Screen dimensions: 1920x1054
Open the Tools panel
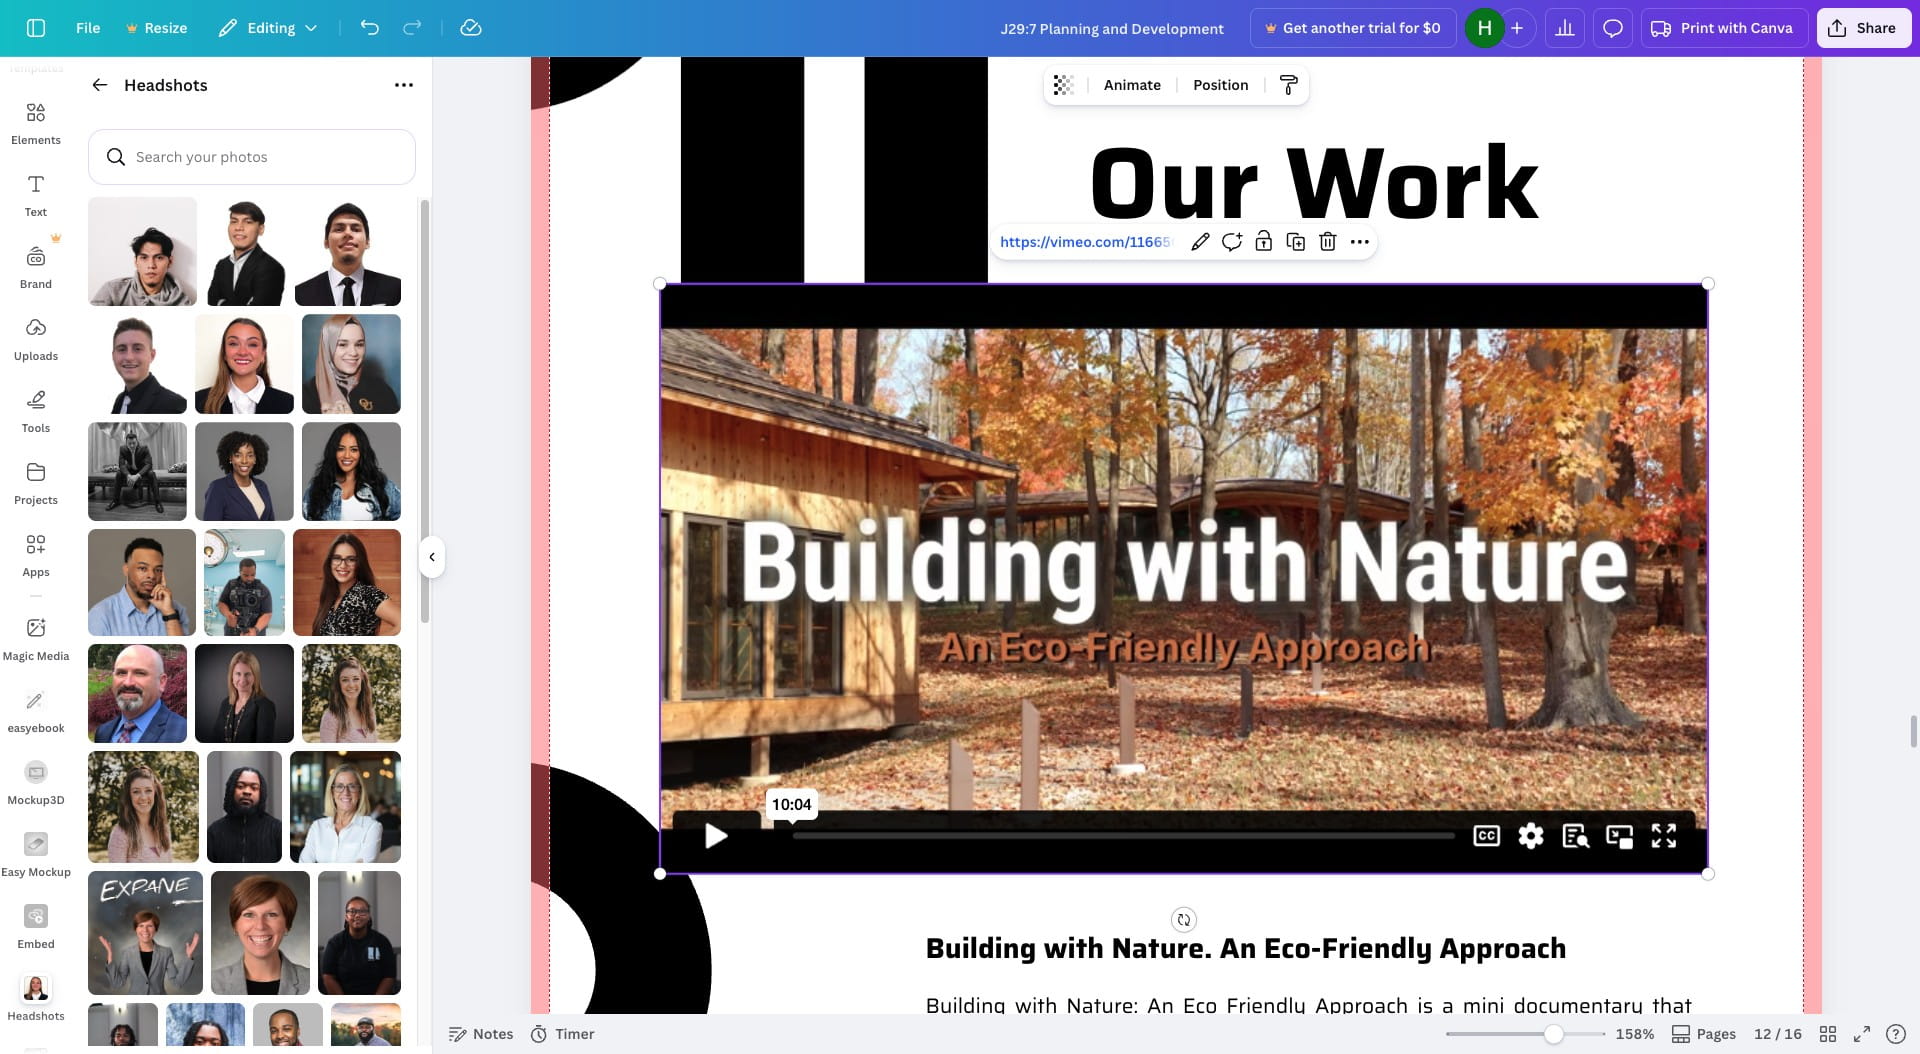(x=36, y=412)
